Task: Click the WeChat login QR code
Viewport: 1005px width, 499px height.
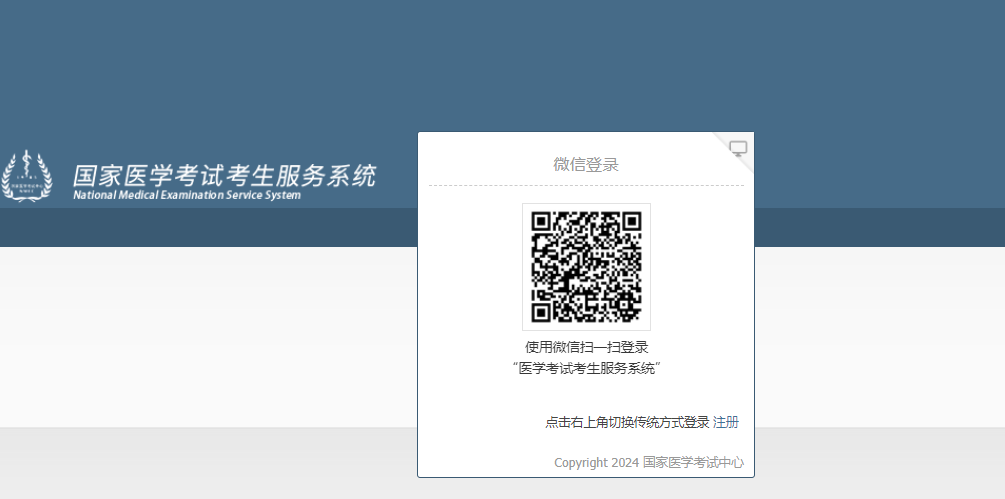Action: tap(586, 266)
